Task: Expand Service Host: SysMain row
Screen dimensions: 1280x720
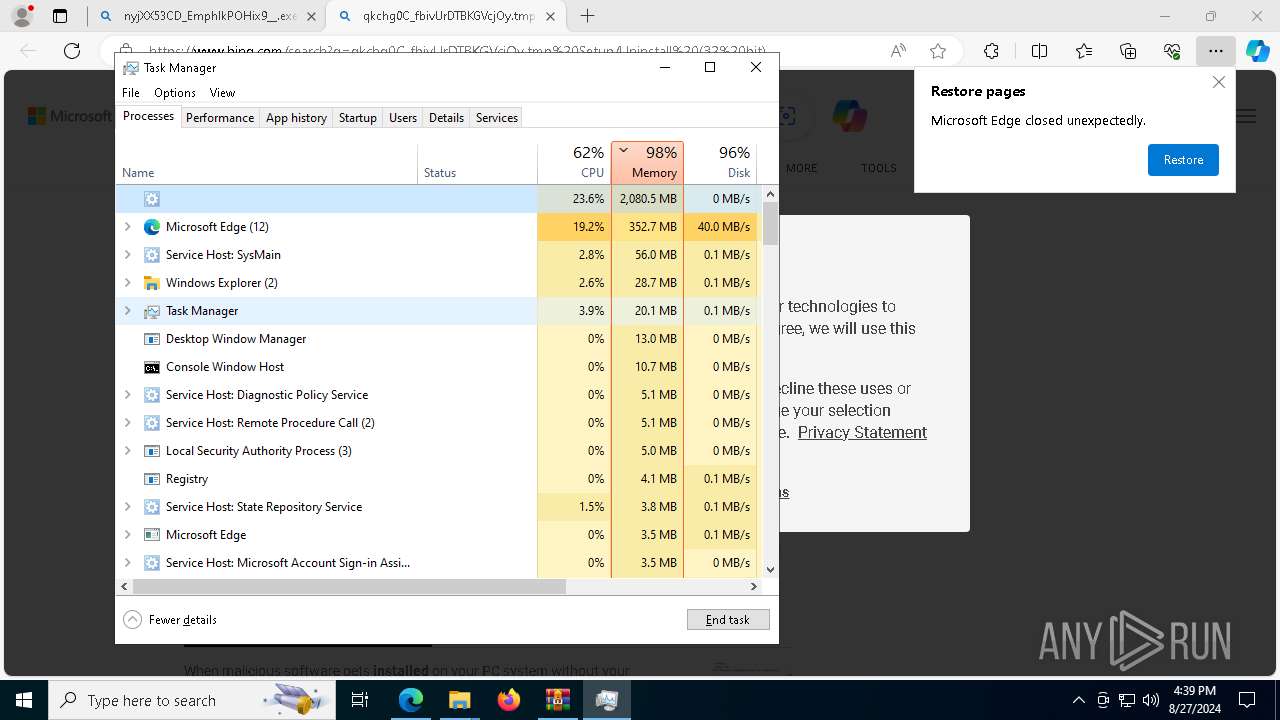Action: (127, 255)
